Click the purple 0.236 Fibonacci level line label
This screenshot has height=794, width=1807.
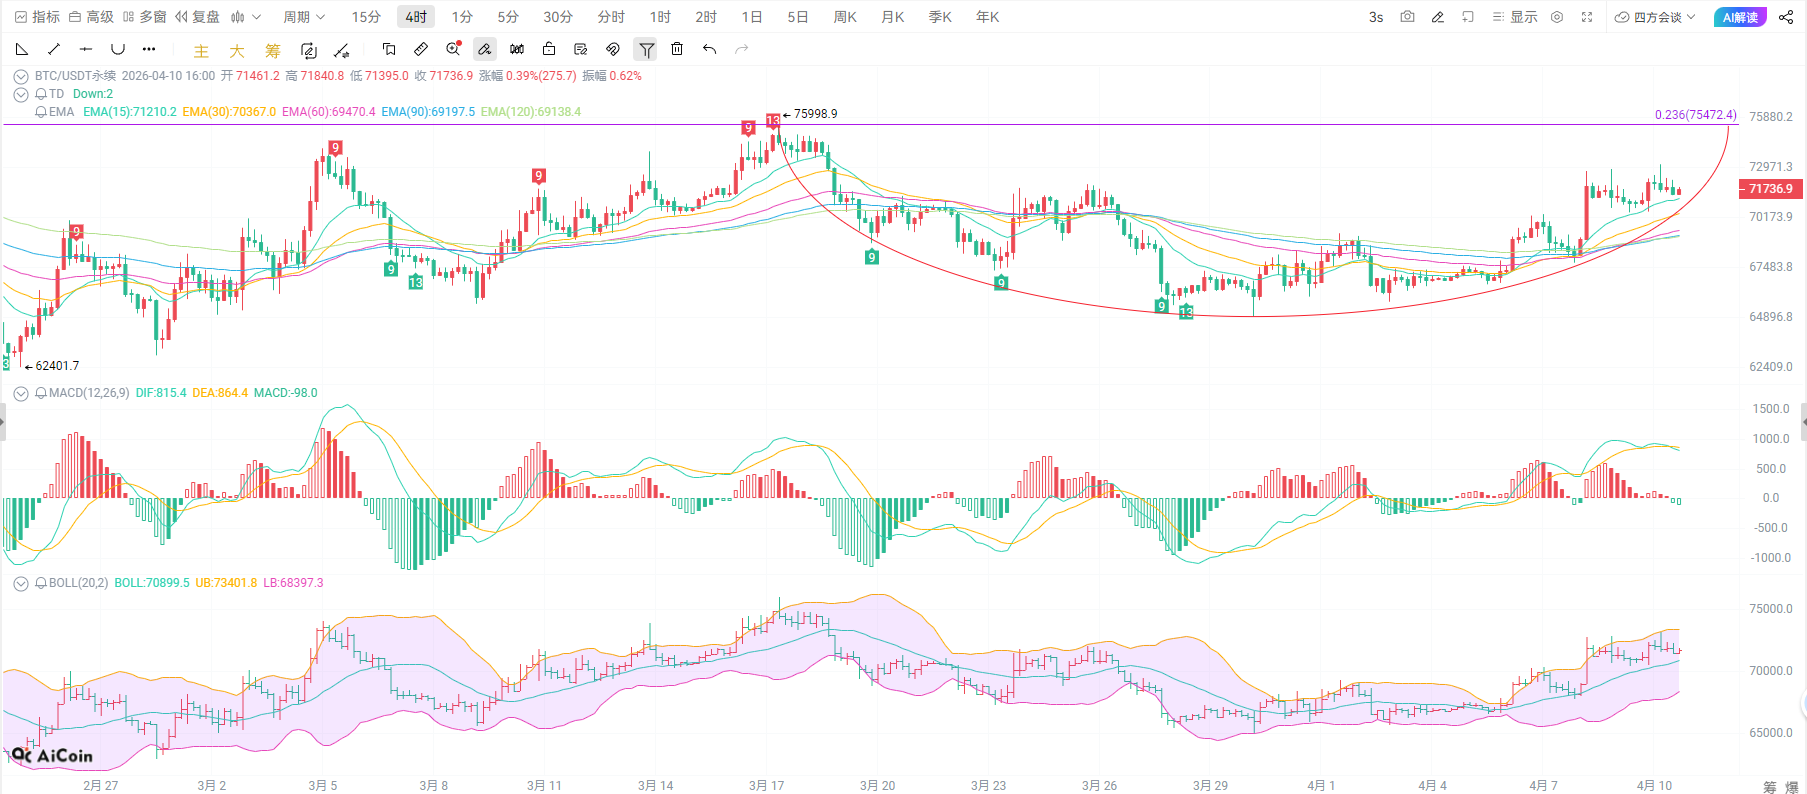pyautogui.click(x=1695, y=115)
